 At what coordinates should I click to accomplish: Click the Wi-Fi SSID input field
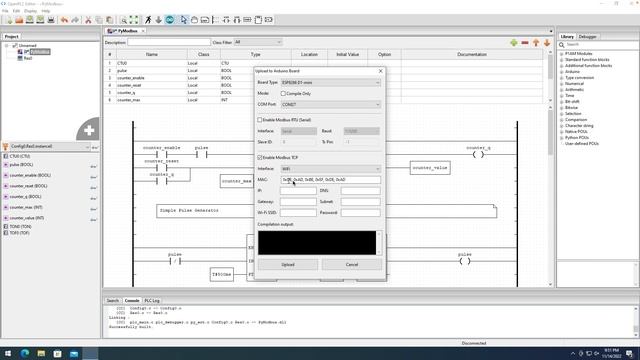[x=298, y=213]
